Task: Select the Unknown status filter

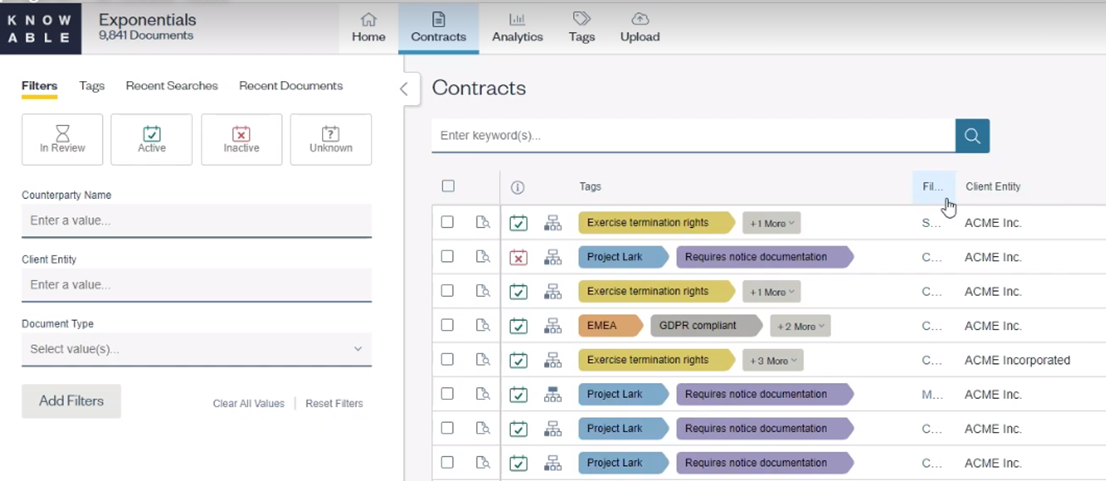Action: pos(330,139)
